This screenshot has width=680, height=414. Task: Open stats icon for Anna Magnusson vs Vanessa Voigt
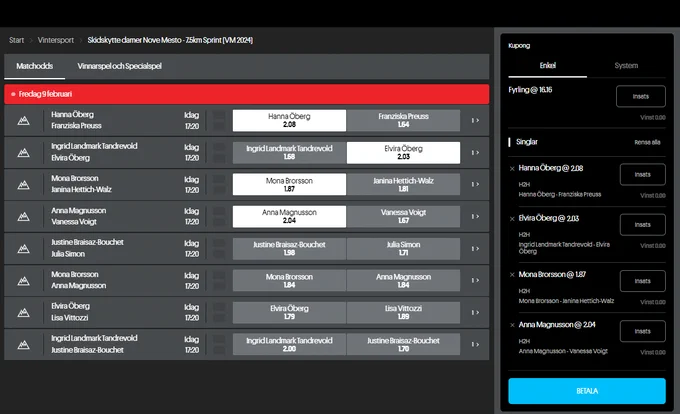[x=219, y=216]
